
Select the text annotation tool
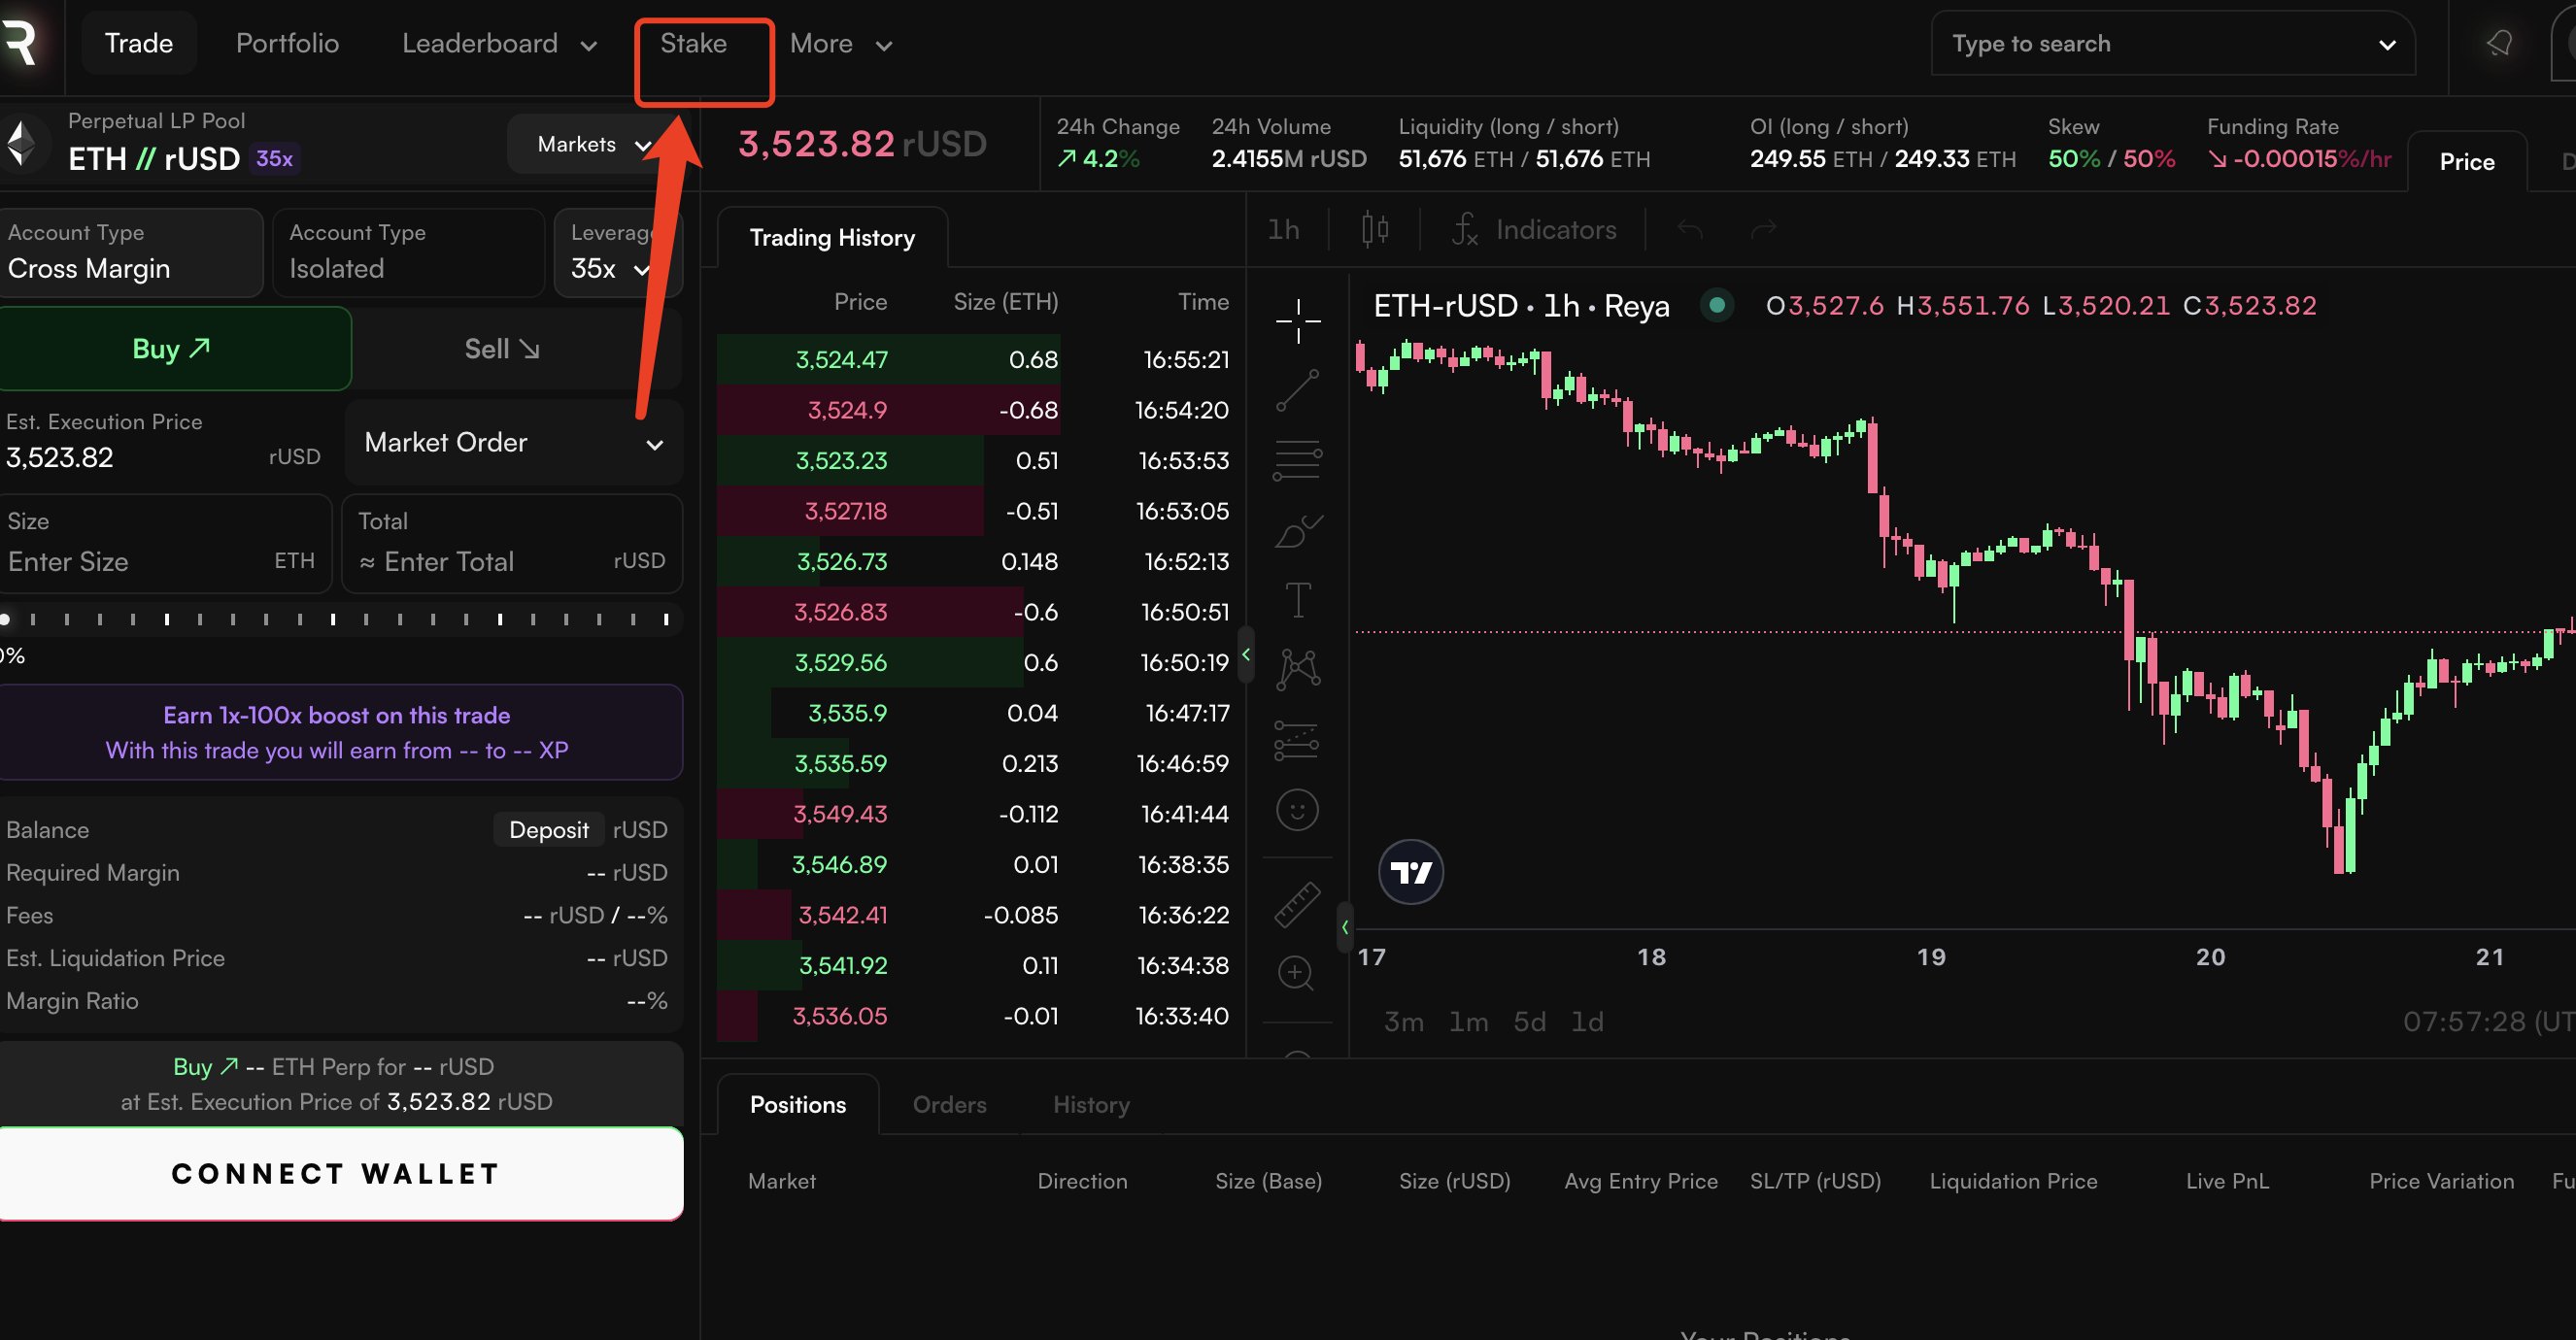pos(1298,600)
